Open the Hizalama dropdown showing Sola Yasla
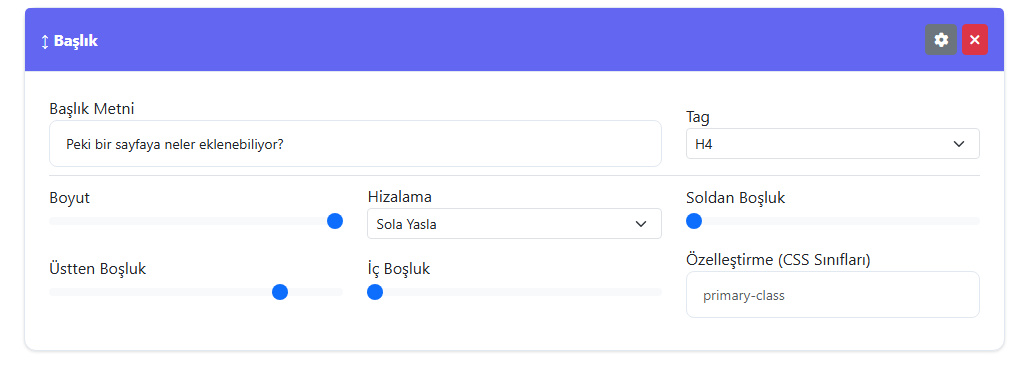 (514, 224)
